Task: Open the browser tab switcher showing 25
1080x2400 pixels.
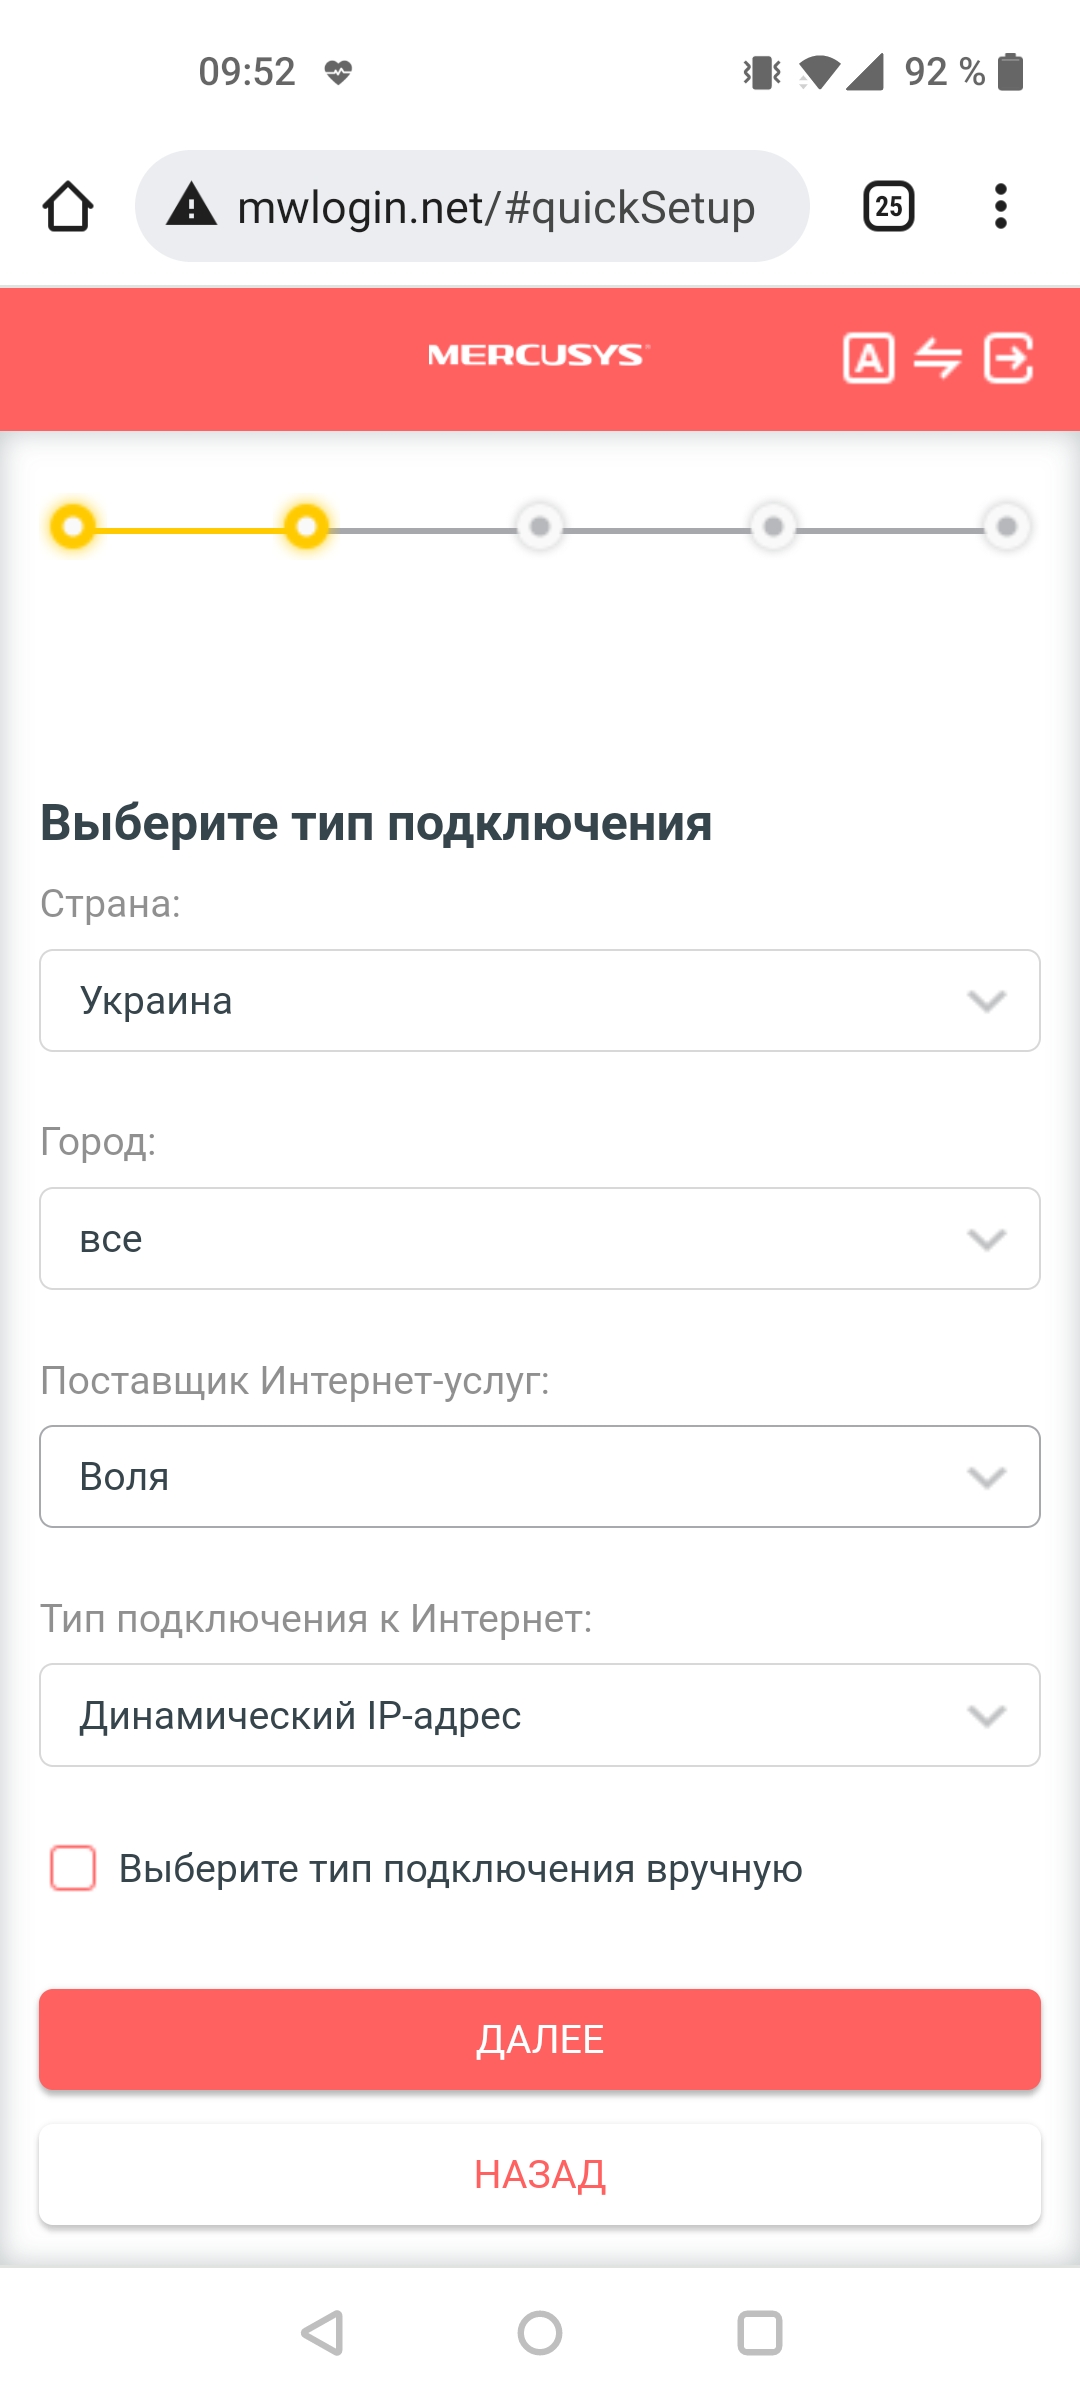Action: [888, 207]
